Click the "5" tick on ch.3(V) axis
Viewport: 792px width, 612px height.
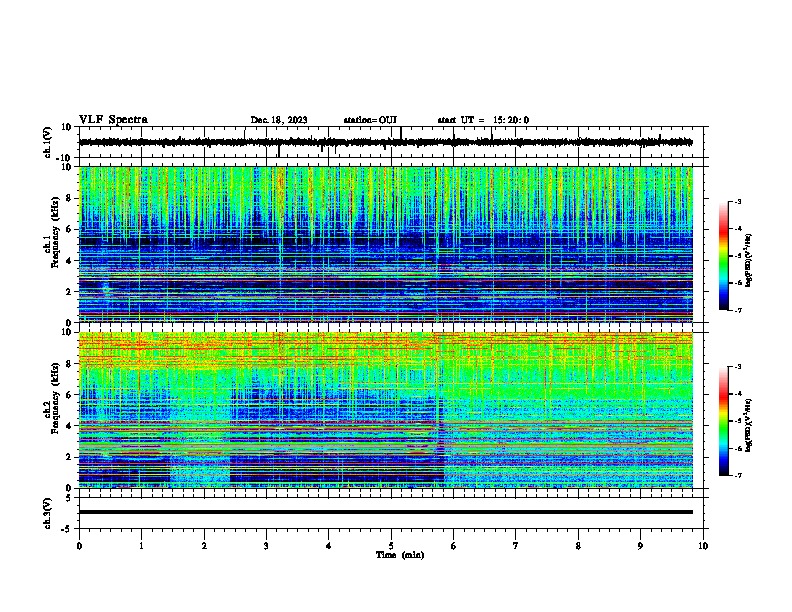click(70, 498)
